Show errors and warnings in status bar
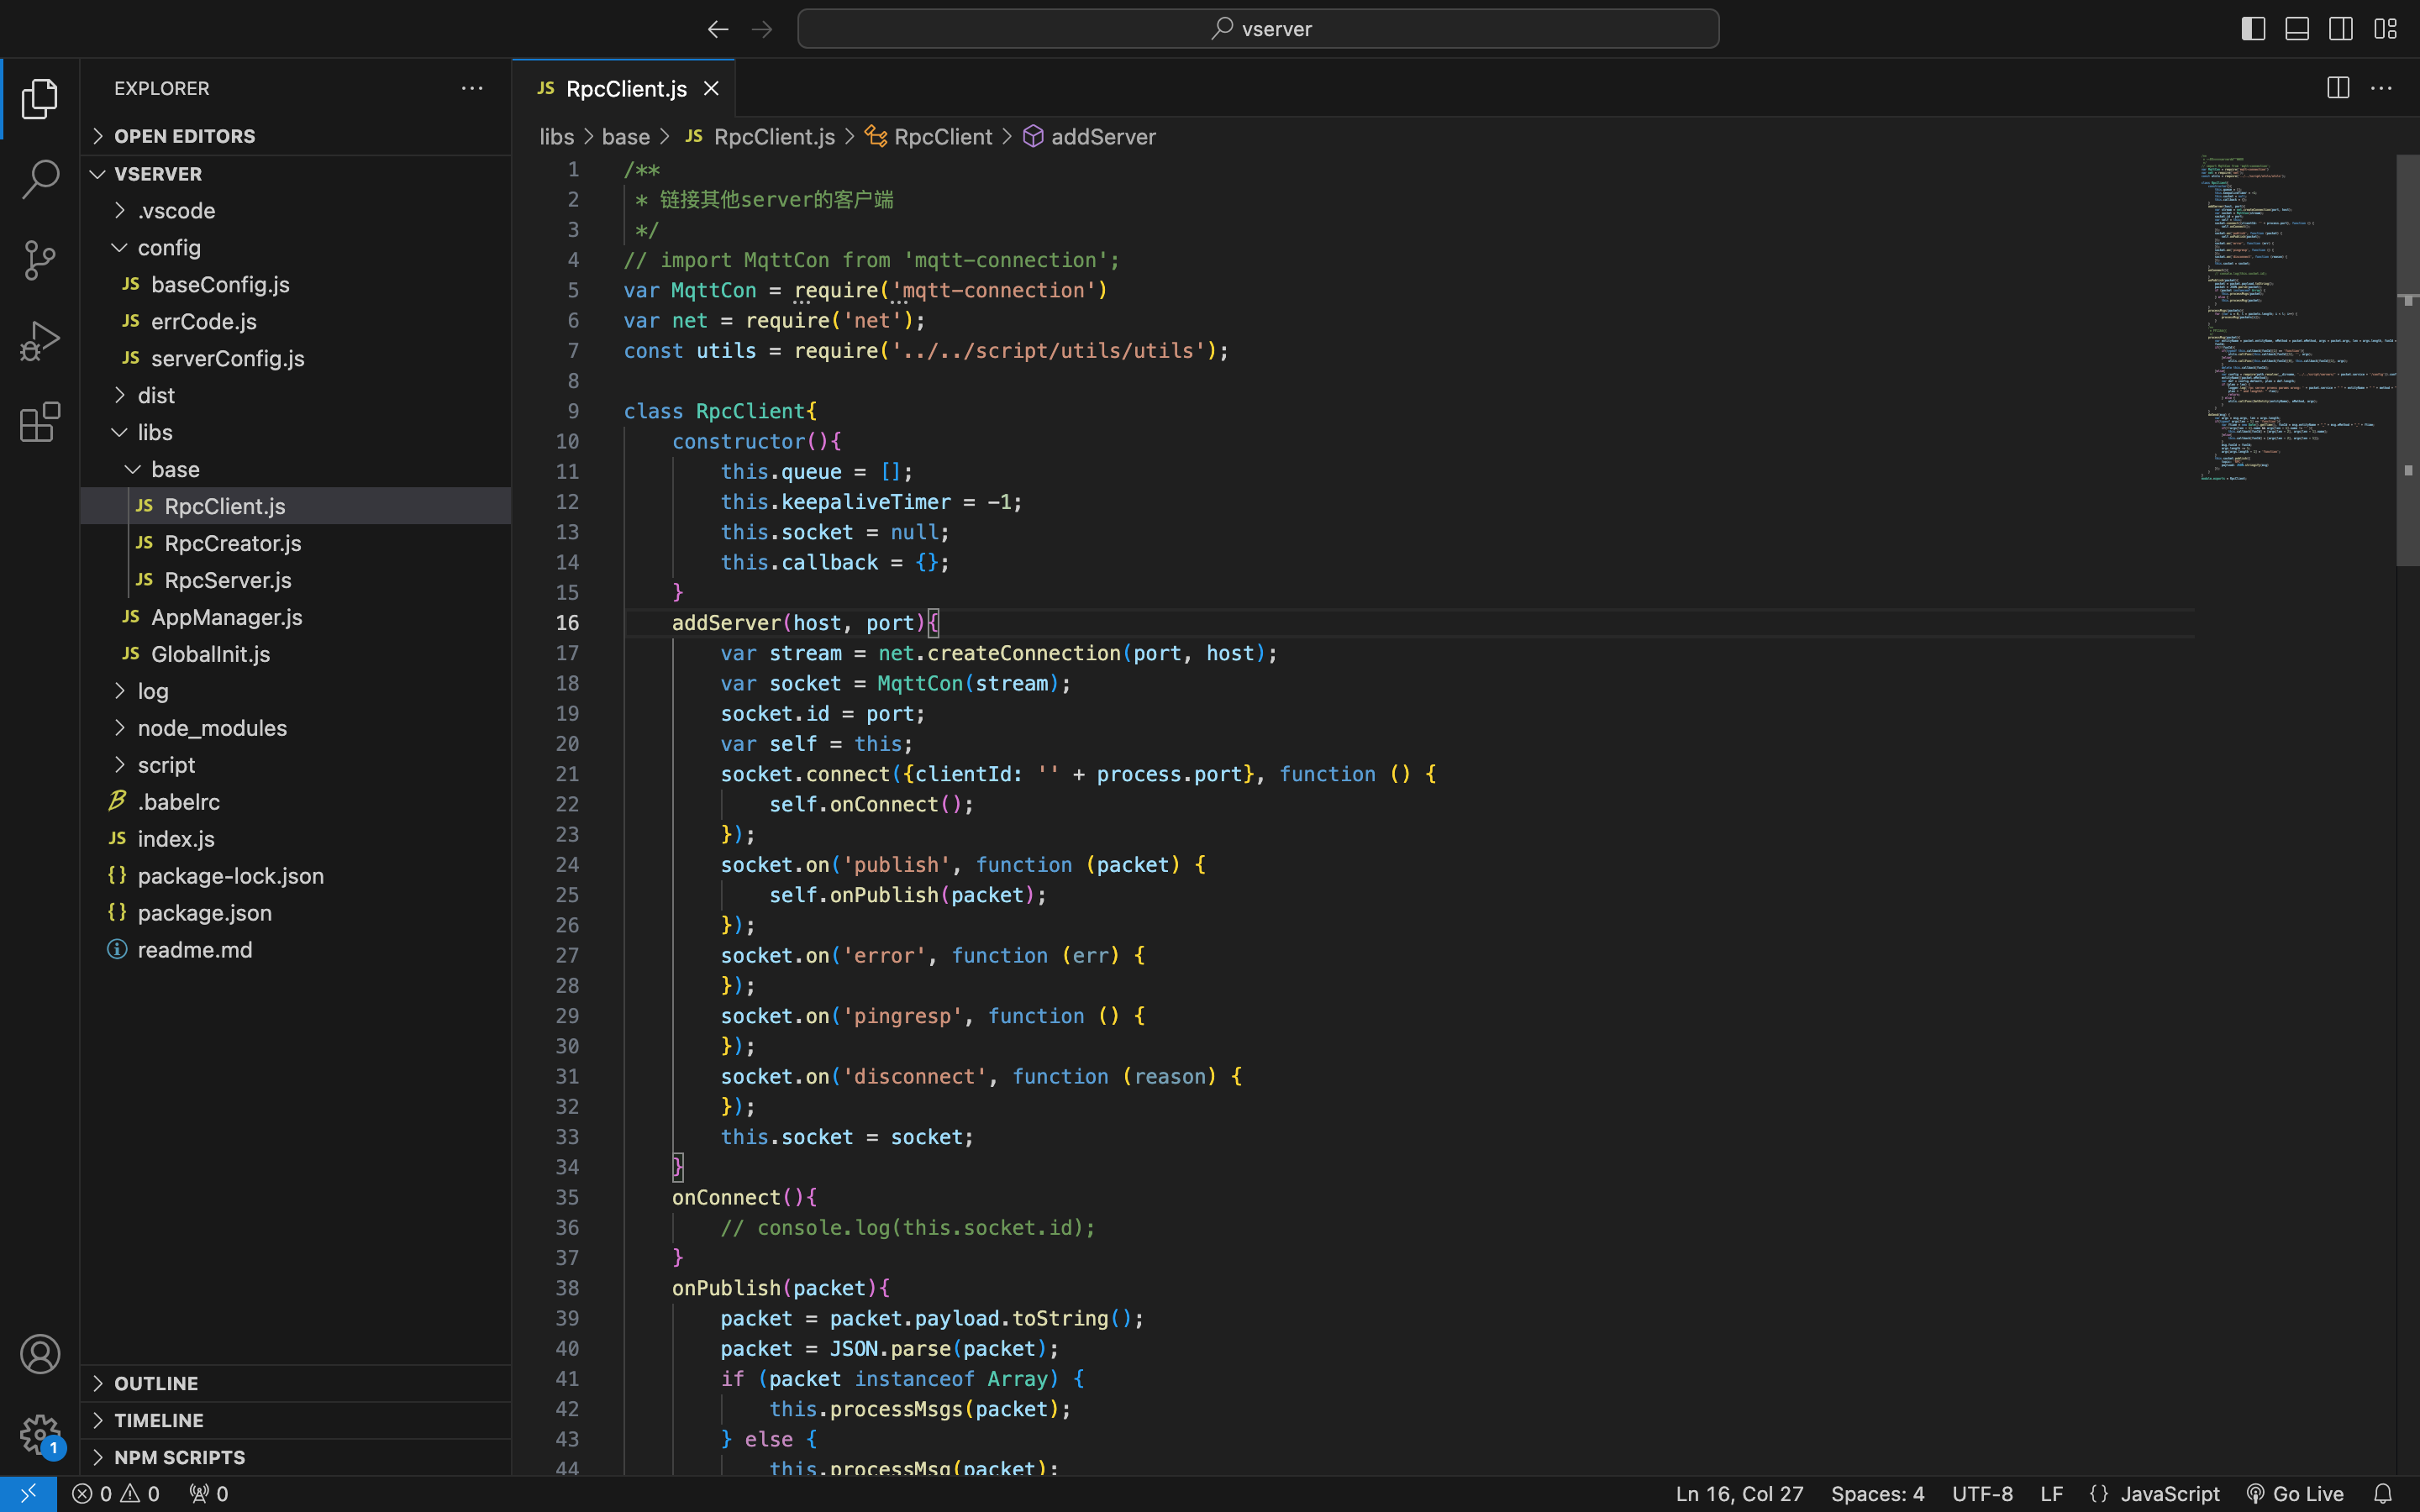This screenshot has width=2420, height=1512. coord(116,1494)
